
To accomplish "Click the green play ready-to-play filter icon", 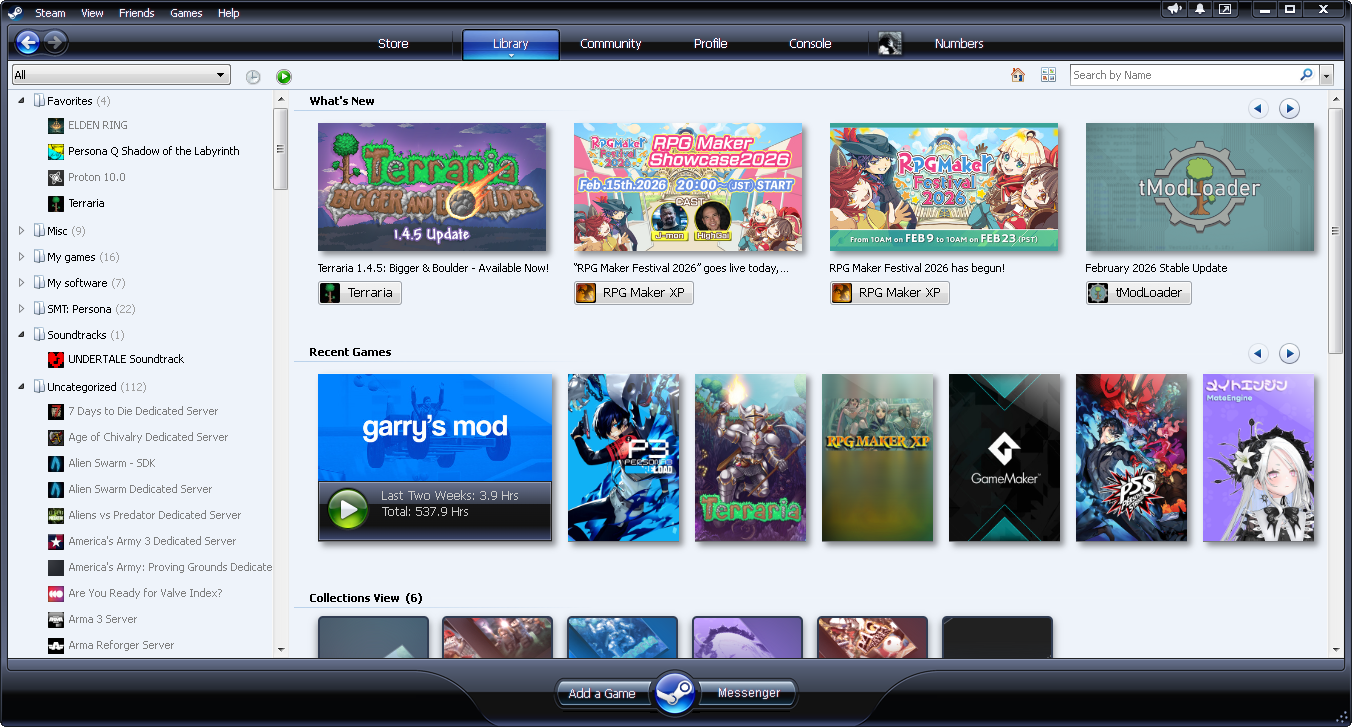I will tap(284, 76).
